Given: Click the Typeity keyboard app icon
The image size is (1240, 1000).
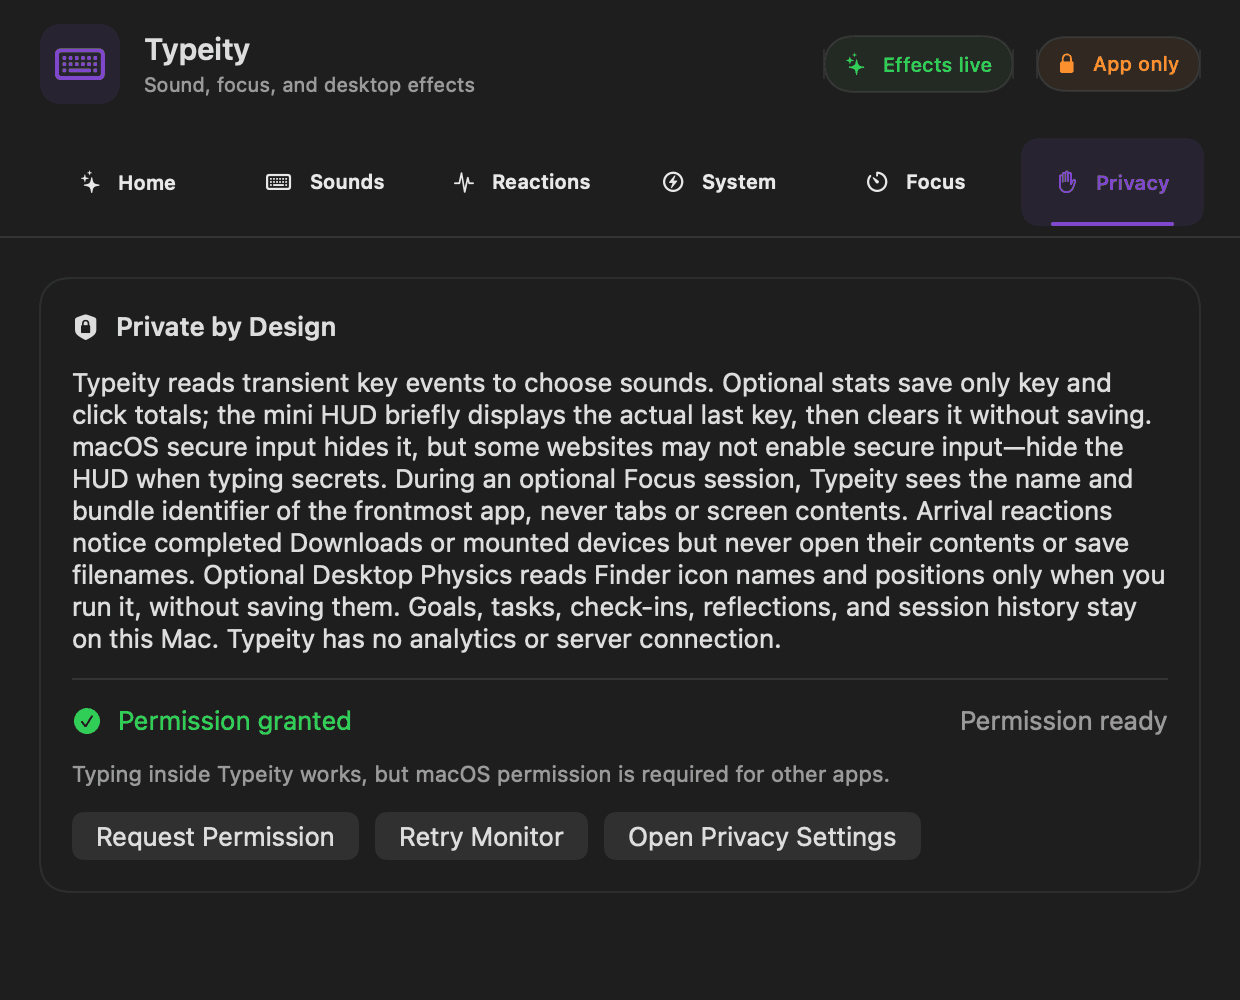Looking at the screenshot, I should tap(80, 64).
